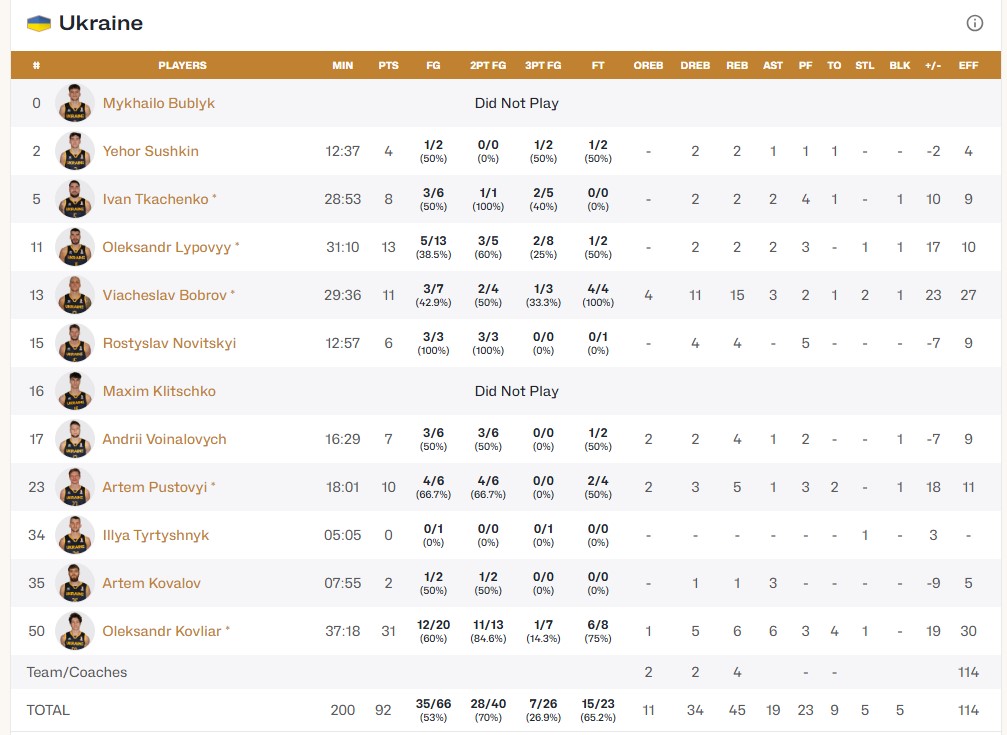Click the 2PT FG column header
This screenshot has width=1007, height=735.
(x=488, y=66)
